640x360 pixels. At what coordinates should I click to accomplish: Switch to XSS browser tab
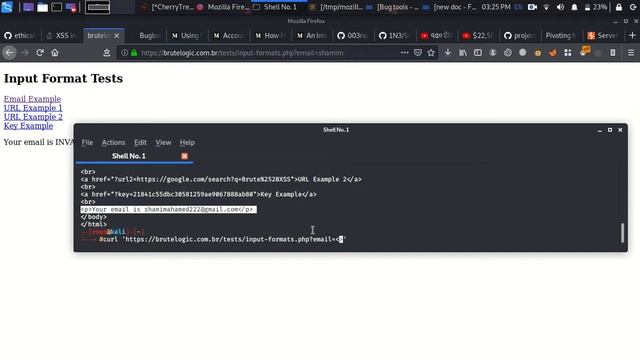(61, 36)
